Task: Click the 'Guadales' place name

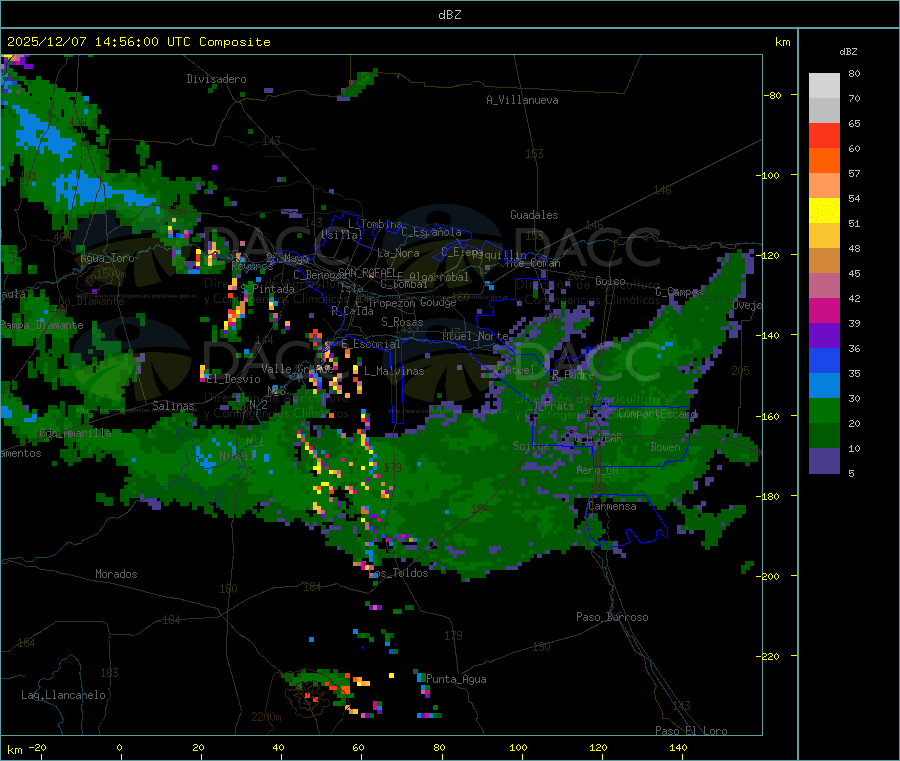Action: 534,215
